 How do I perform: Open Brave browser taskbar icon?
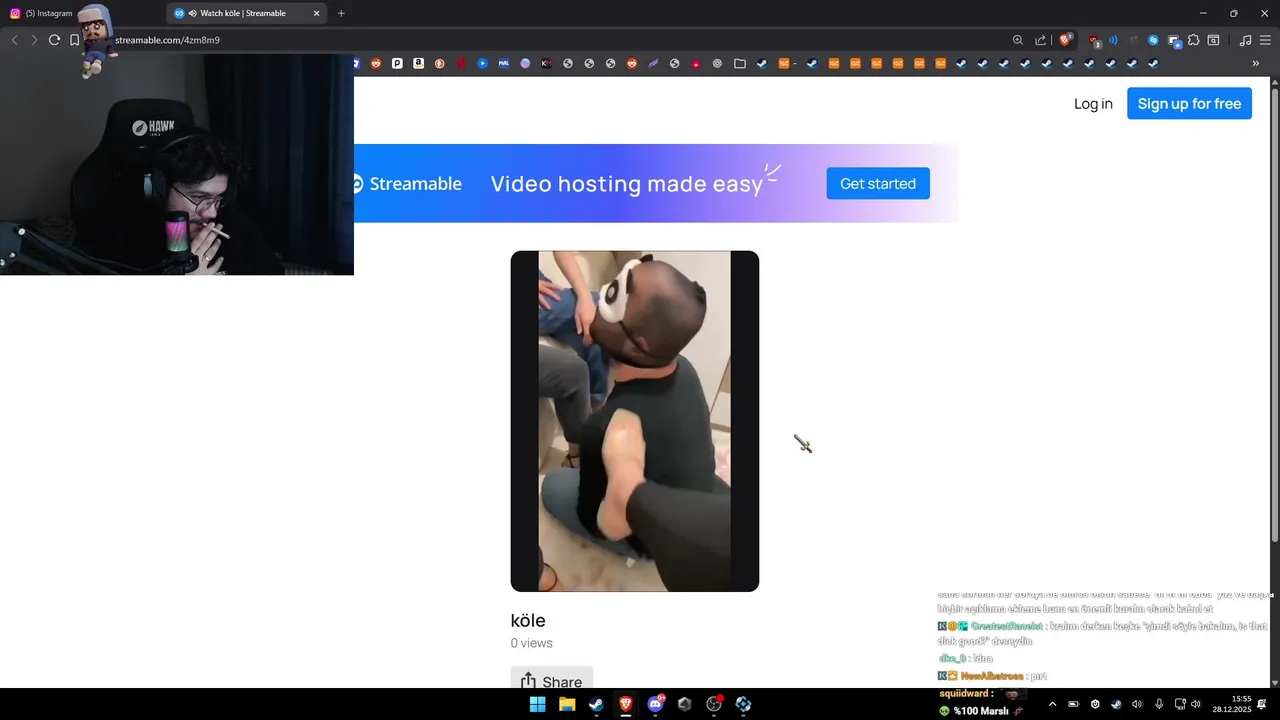coord(626,704)
